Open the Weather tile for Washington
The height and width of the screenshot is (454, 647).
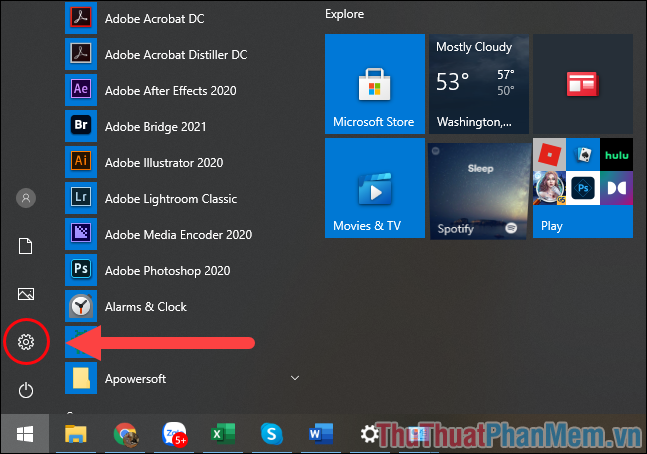[x=479, y=84]
